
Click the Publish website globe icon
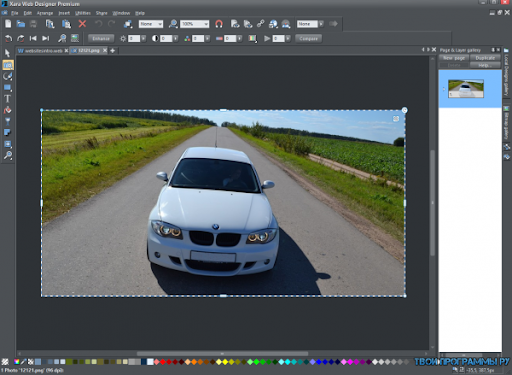273,24
